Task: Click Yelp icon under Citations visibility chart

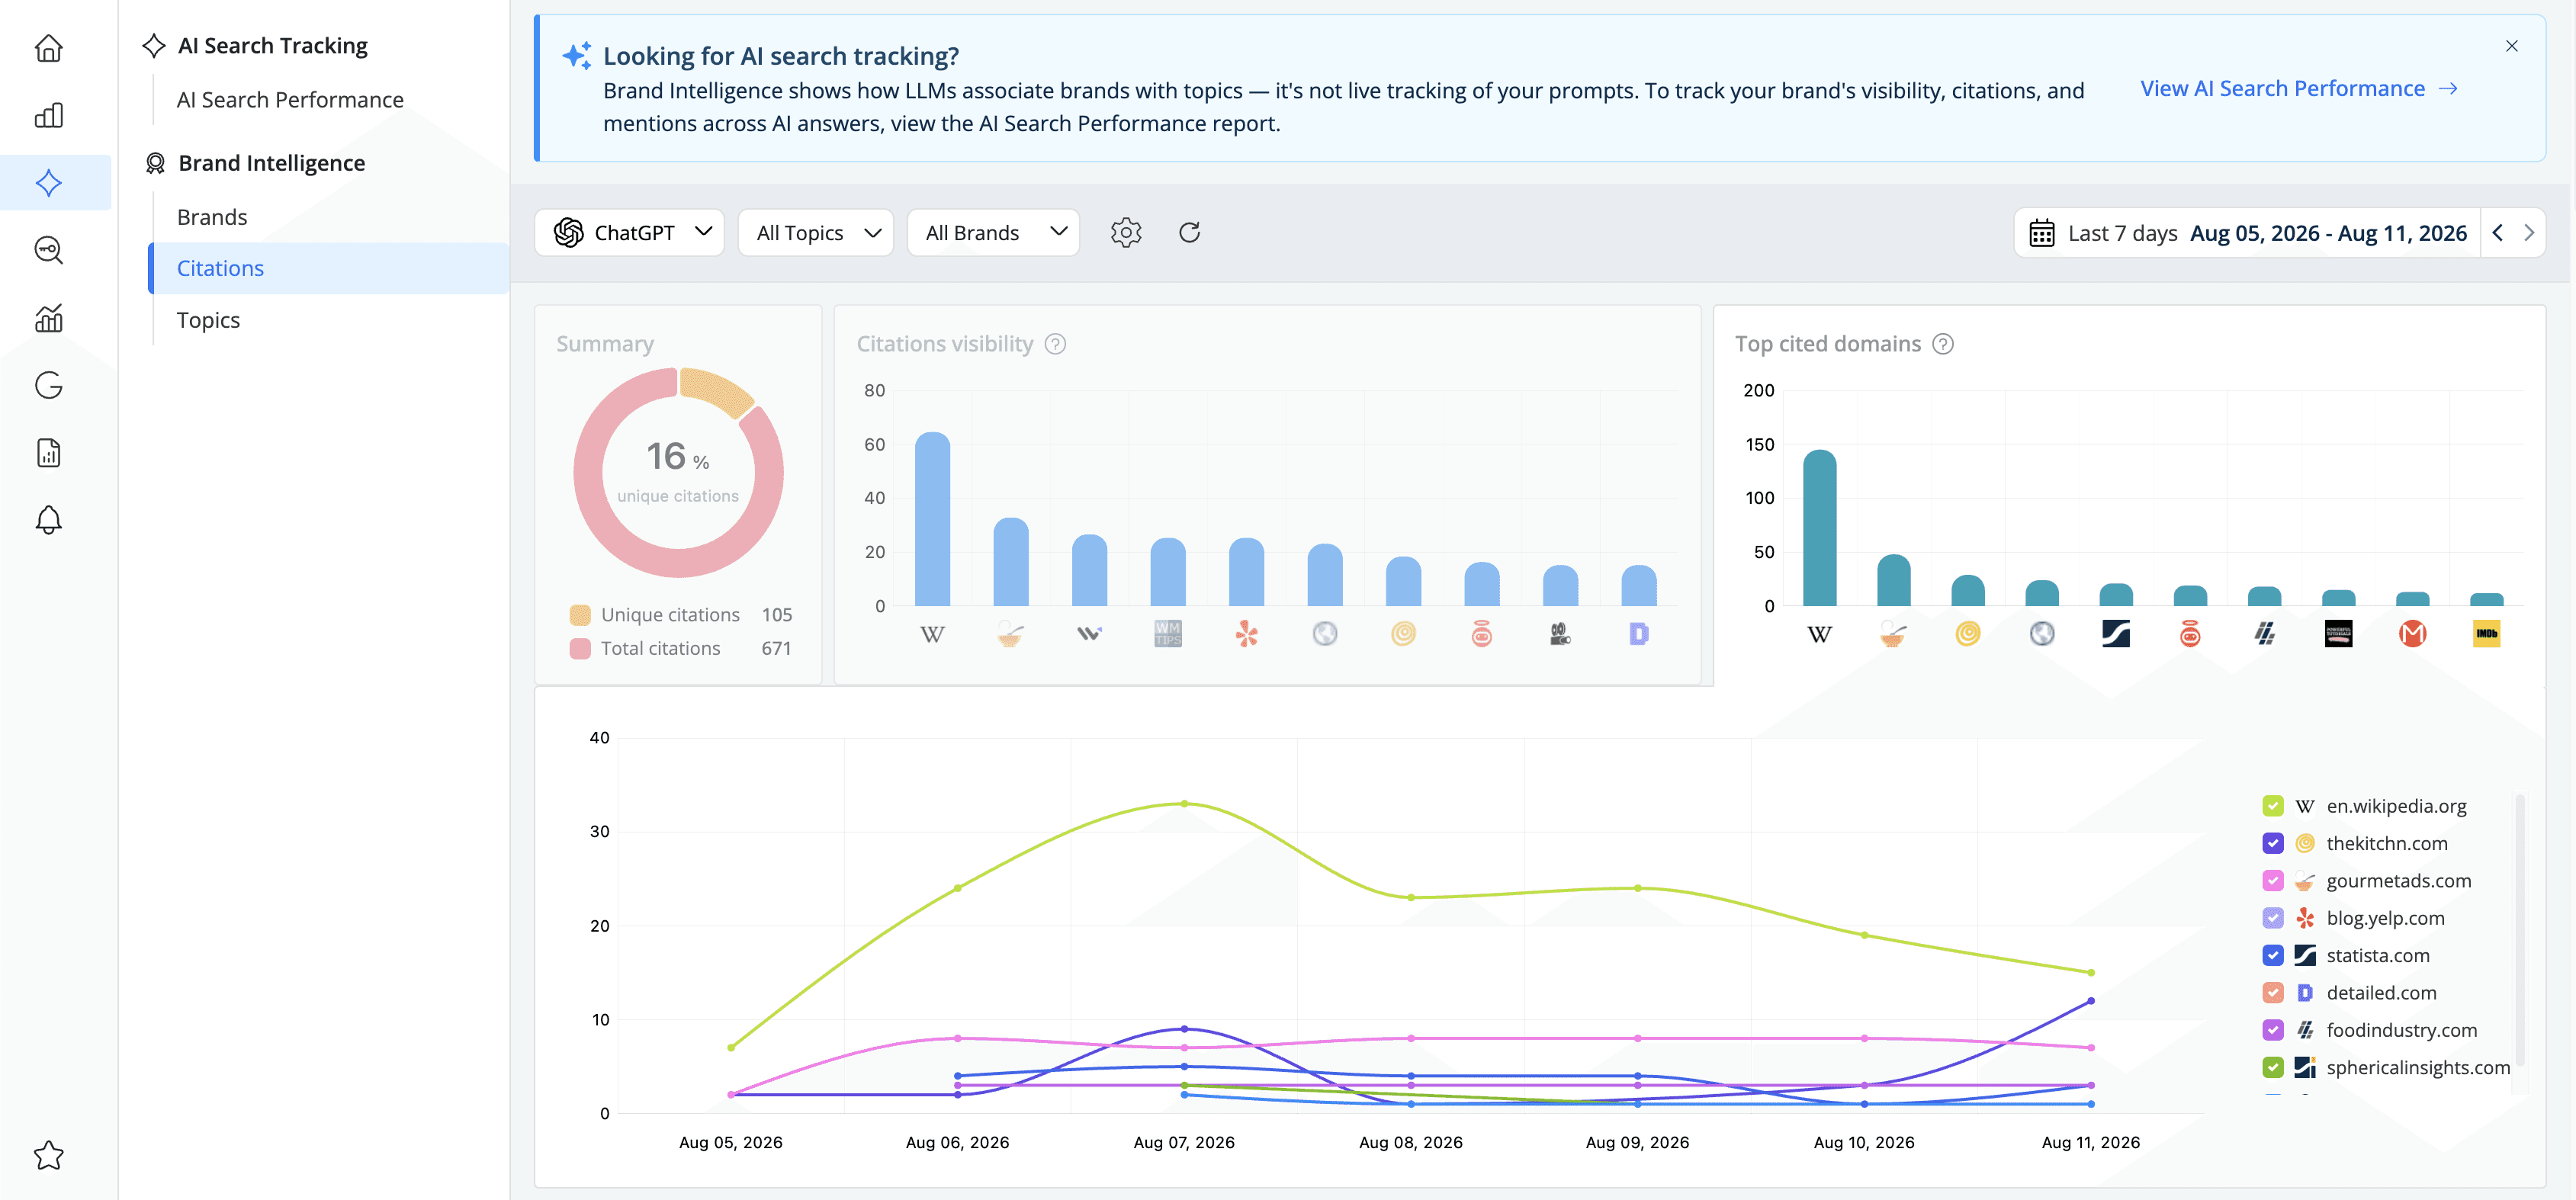Action: click(x=1246, y=634)
